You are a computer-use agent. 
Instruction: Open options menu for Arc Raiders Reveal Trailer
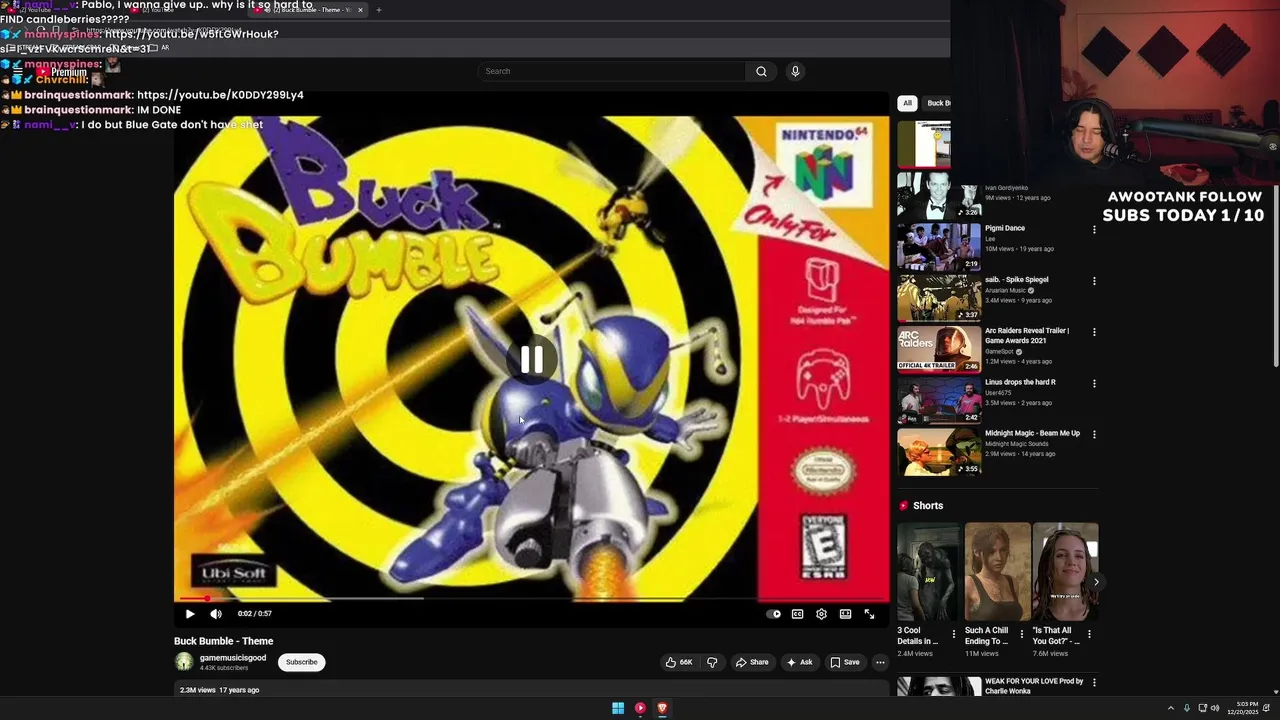(1094, 332)
